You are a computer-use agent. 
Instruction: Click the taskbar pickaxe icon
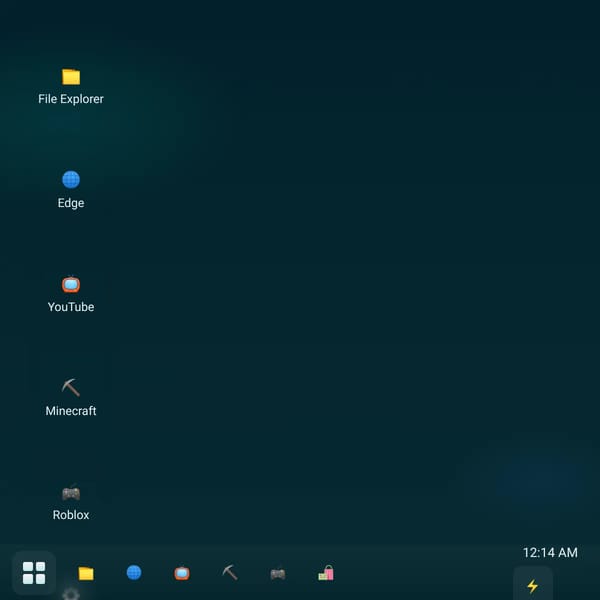click(230, 572)
